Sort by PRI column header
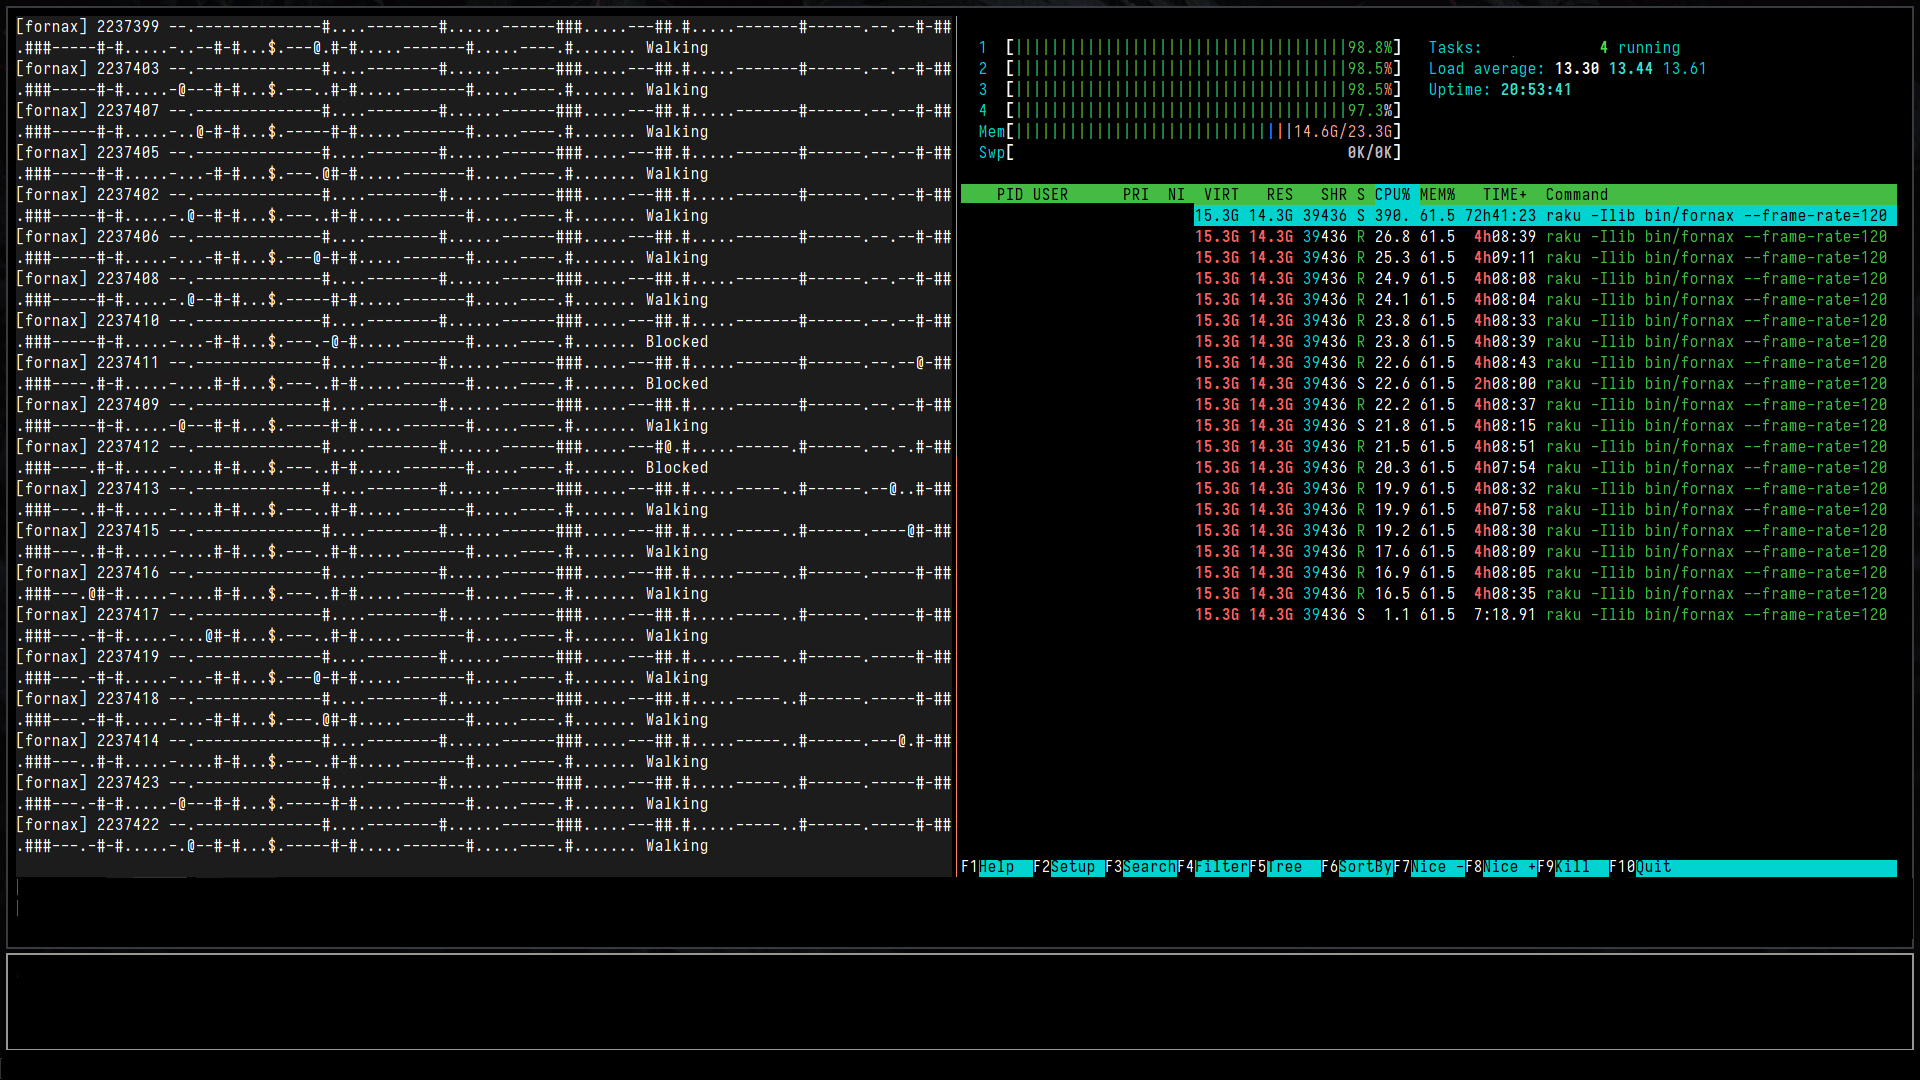Image resolution: width=1920 pixels, height=1080 pixels. click(x=1135, y=195)
